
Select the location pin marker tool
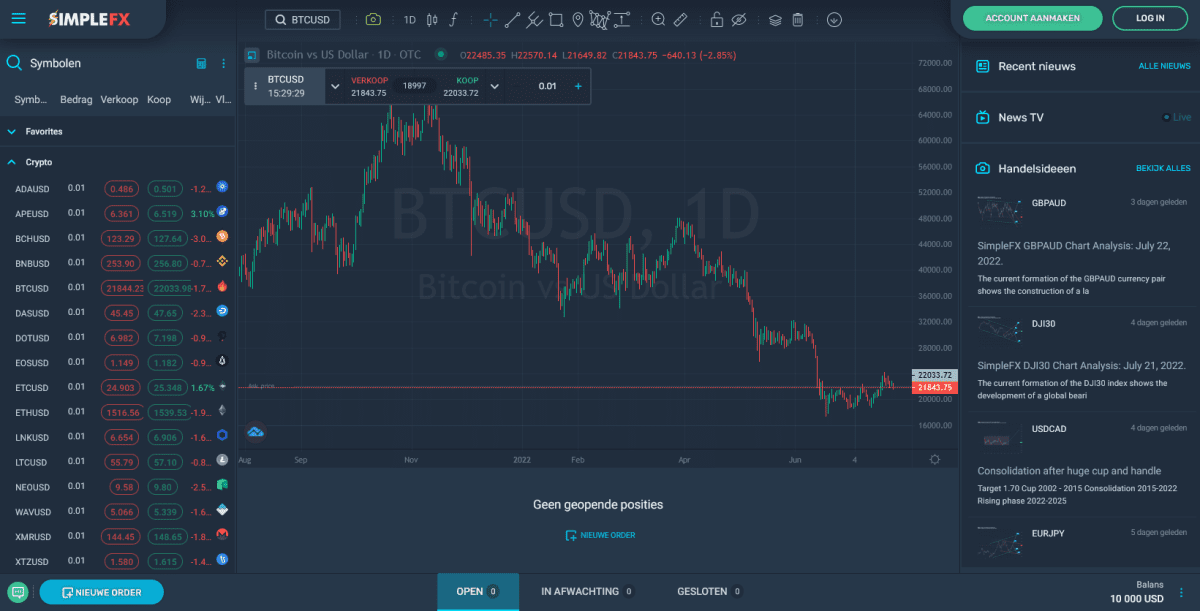[x=578, y=19]
